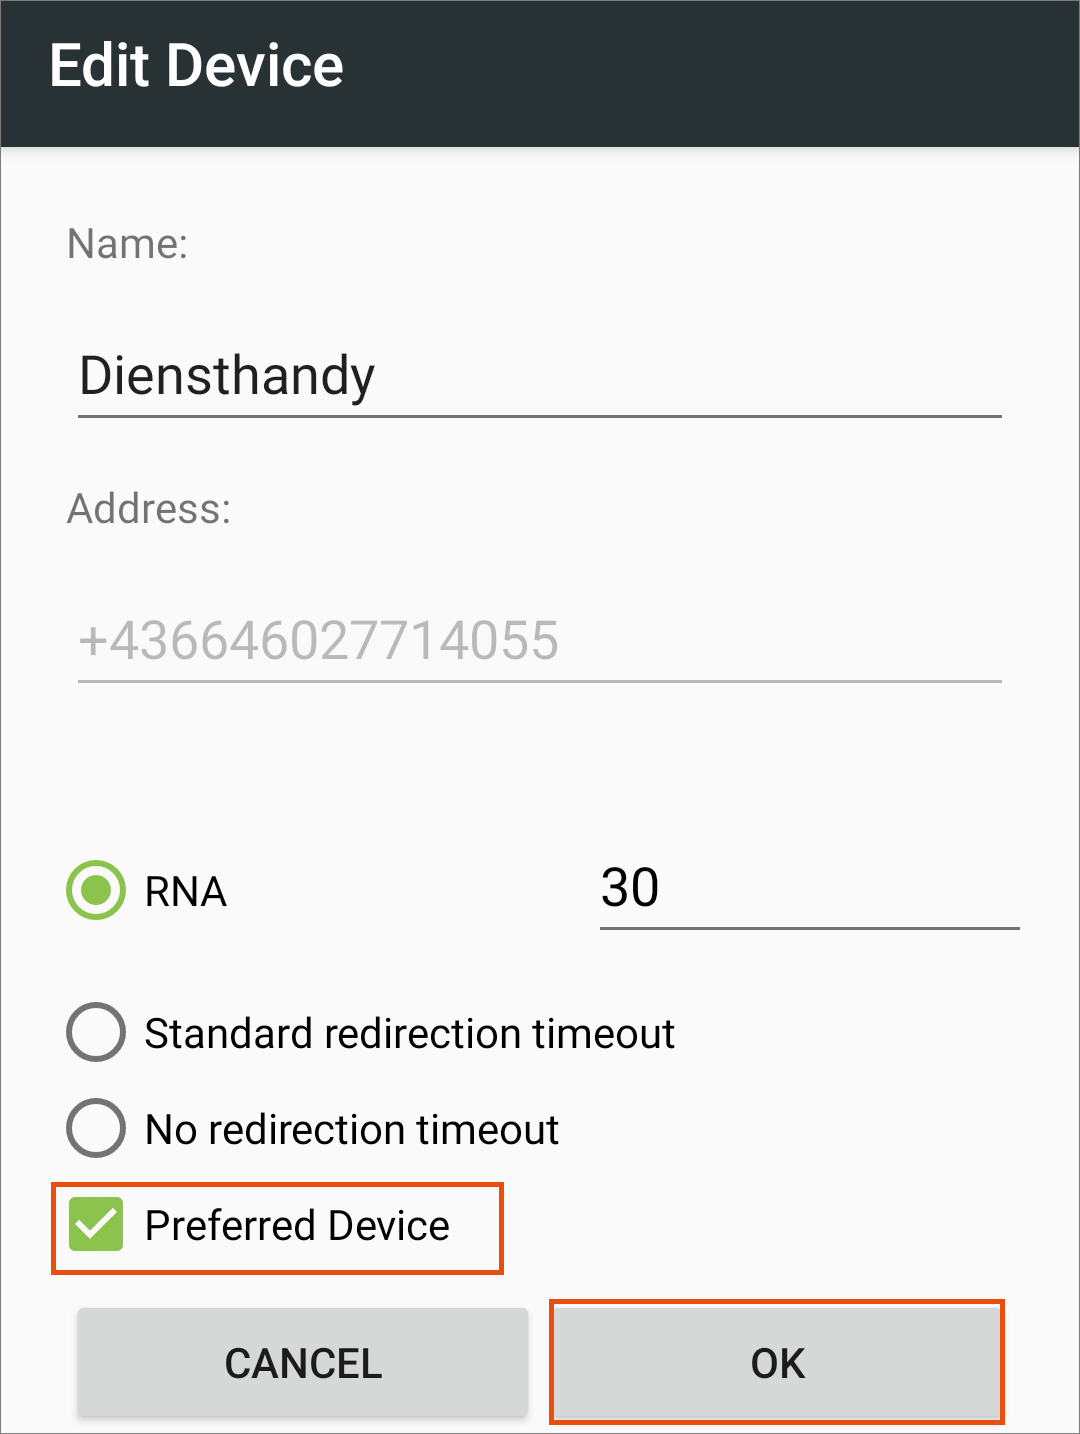The width and height of the screenshot is (1080, 1434).
Task: Click the "Name:" label
Action: point(127,244)
